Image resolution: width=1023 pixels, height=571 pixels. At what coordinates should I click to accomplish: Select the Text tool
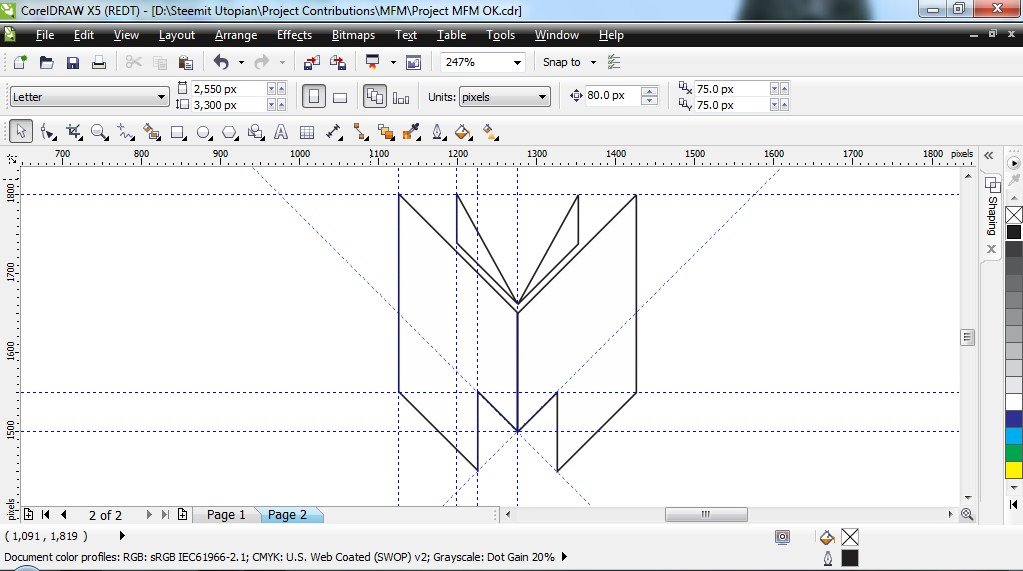[282, 132]
